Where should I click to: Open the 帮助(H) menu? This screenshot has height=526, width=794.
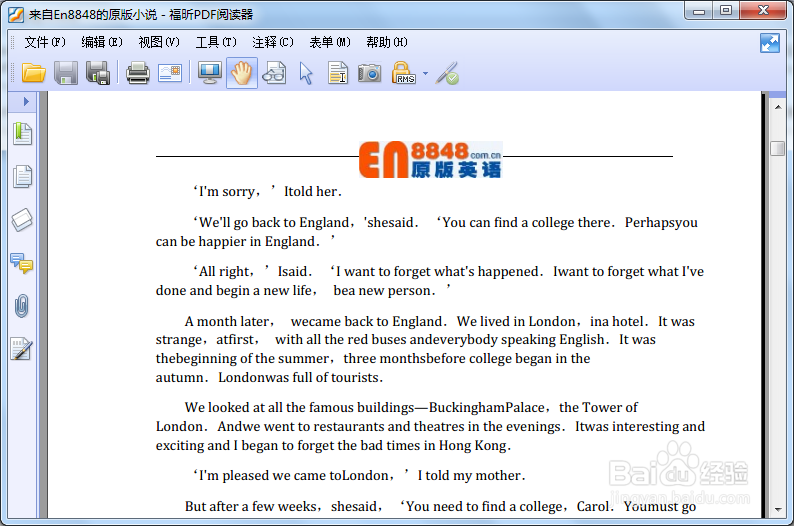coord(387,43)
